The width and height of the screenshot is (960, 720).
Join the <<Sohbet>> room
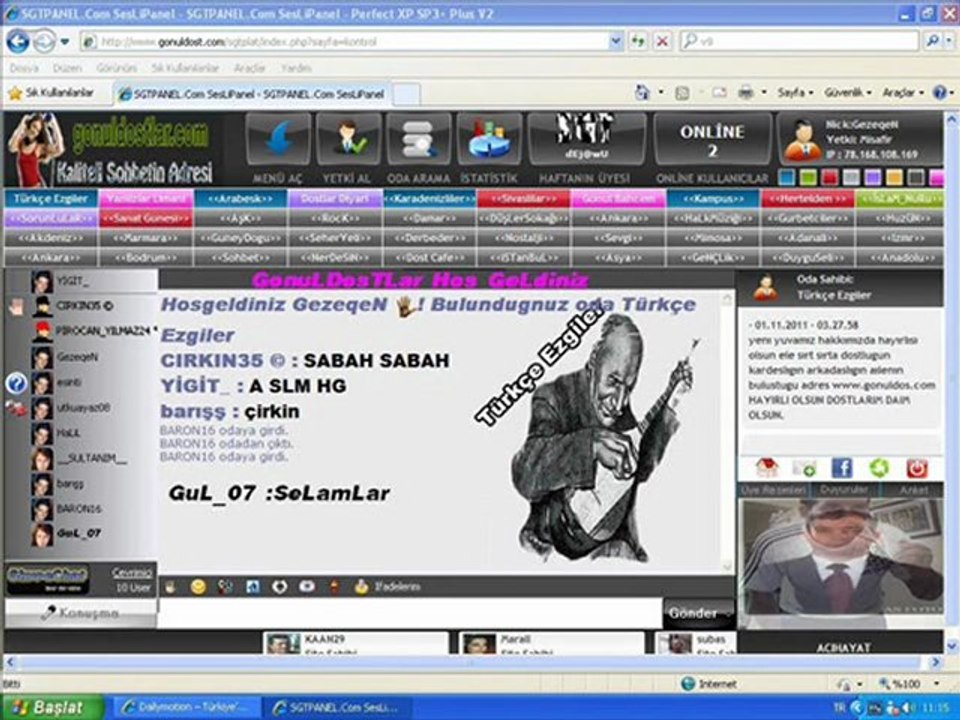(x=240, y=258)
